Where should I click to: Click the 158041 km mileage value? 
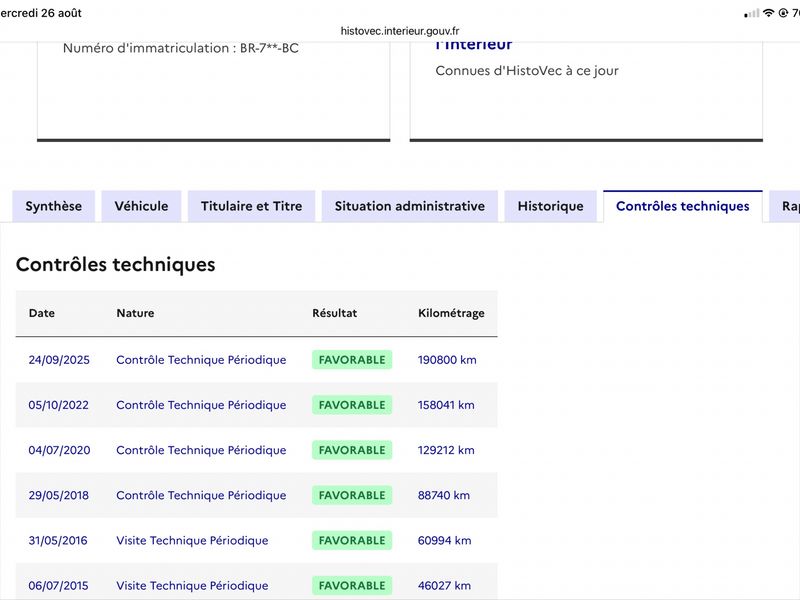(446, 405)
